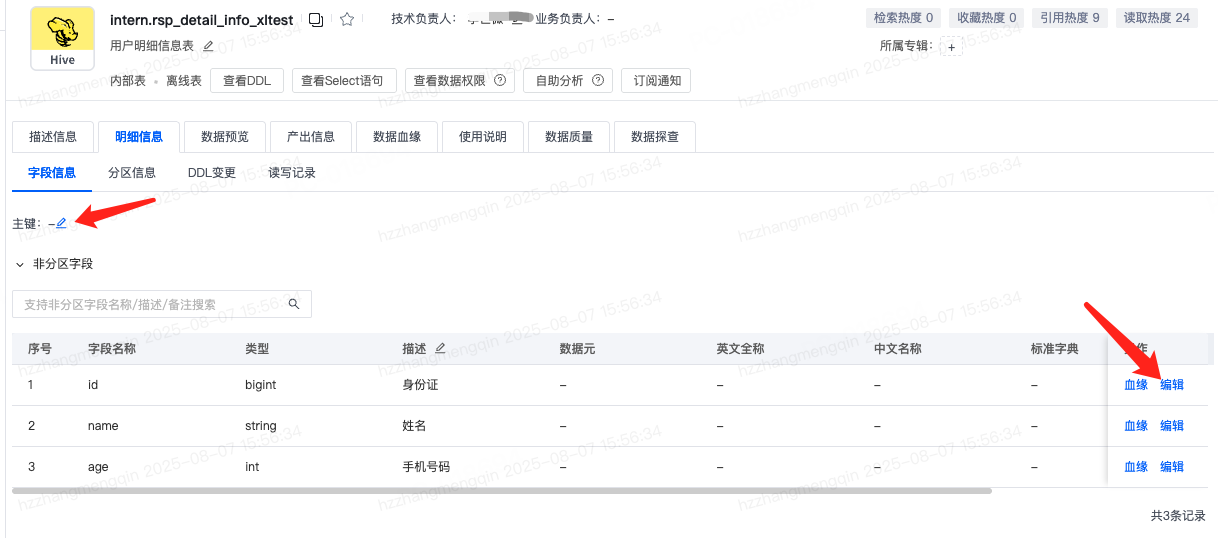Image resolution: width=1218 pixels, height=538 pixels.
Task: Collapse the 非分区字段 section
Action: pyautogui.click(x=19, y=264)
